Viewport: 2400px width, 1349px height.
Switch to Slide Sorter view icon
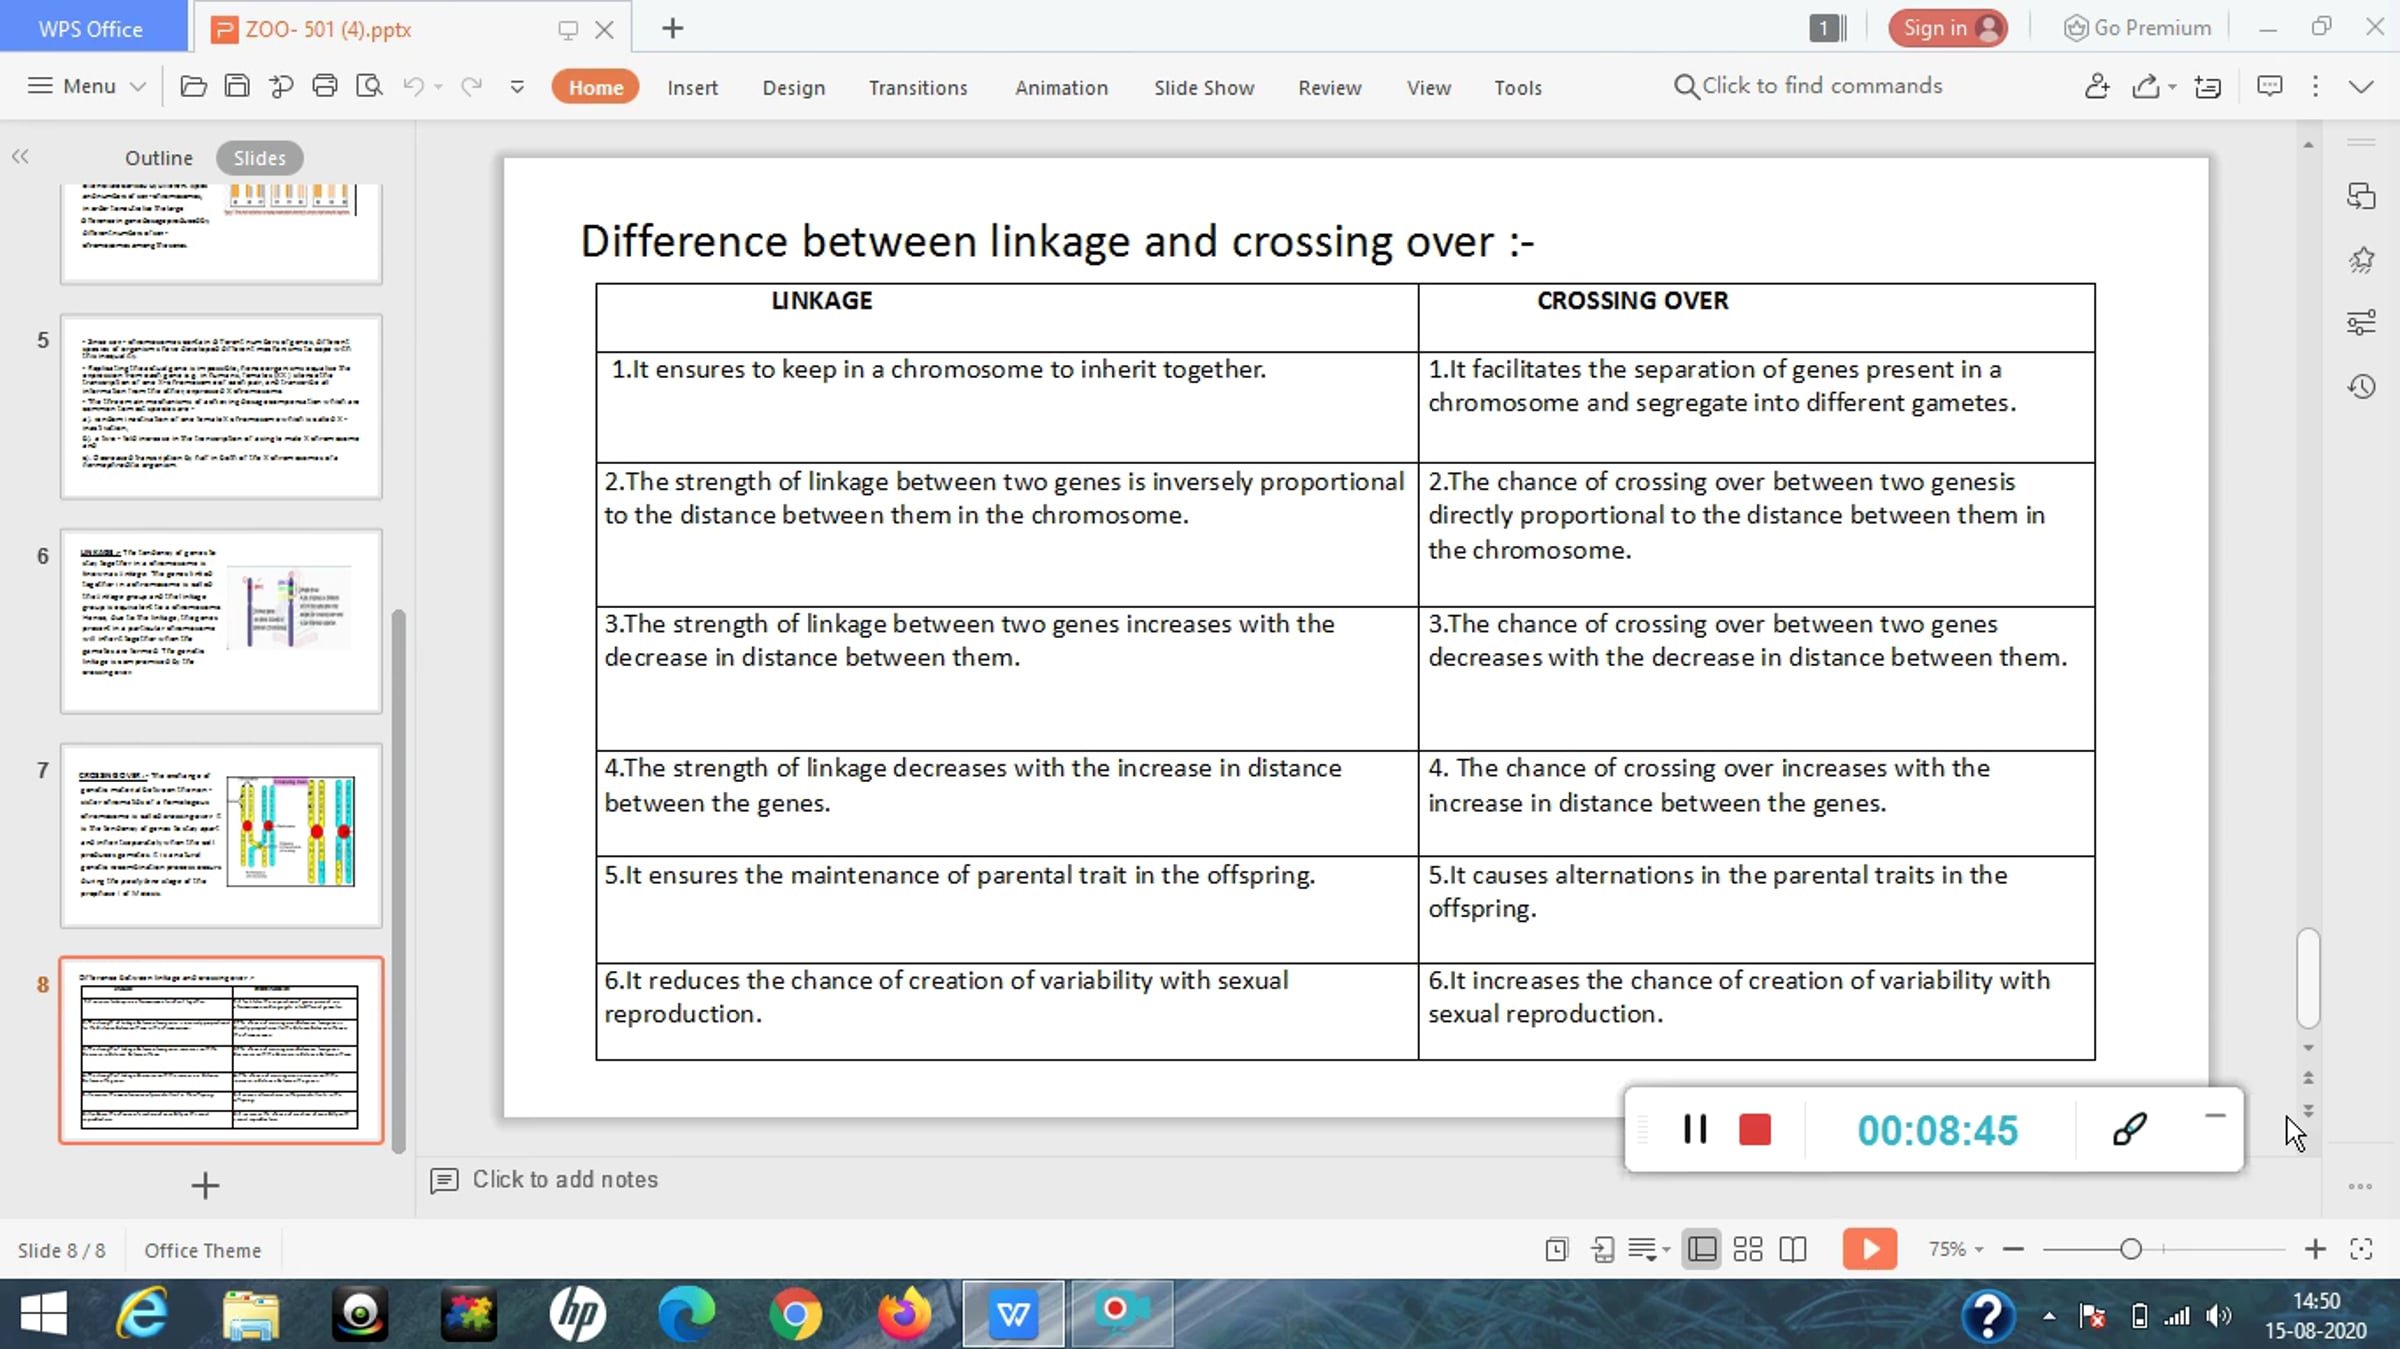point(1747,1249)
